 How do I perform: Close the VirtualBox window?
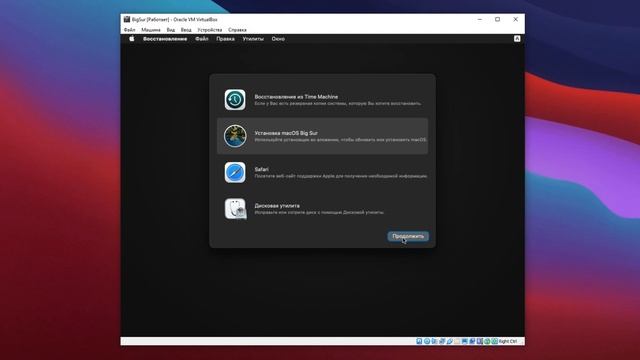pos(516,19)
